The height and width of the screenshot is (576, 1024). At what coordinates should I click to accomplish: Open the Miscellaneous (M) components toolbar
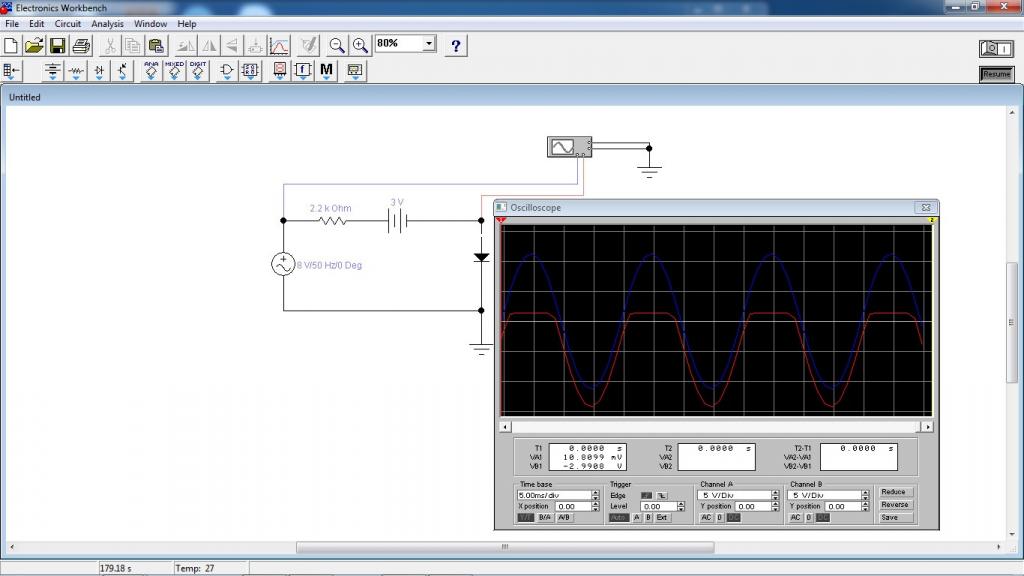pos(327,71)
